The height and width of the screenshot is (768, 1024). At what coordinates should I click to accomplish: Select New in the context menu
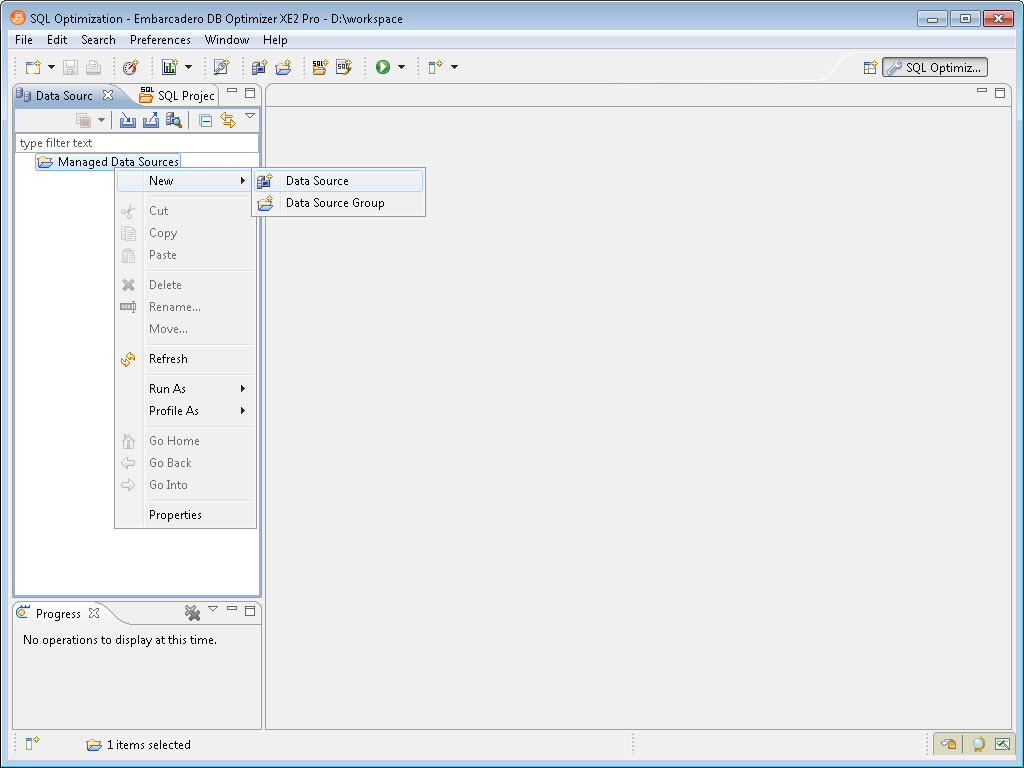pyautogui.click(x=186, y=181)
